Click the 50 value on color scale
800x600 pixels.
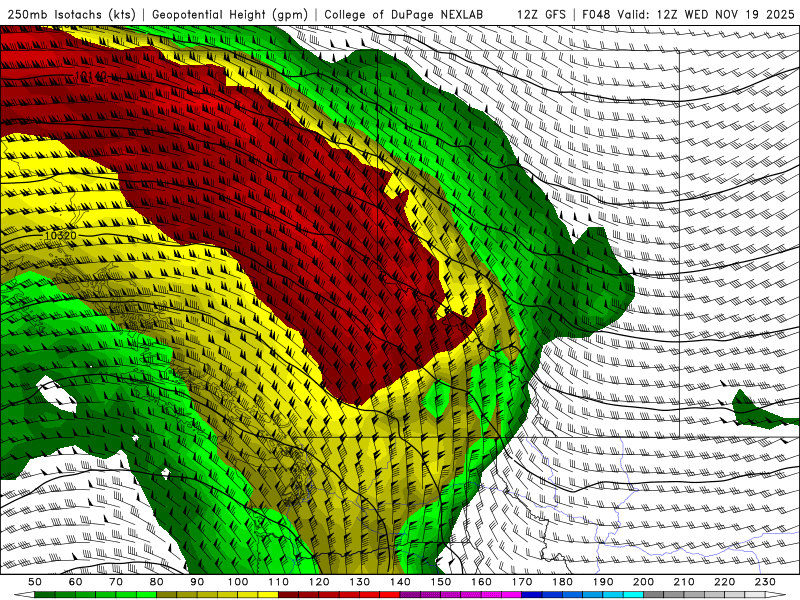[35, 582]
